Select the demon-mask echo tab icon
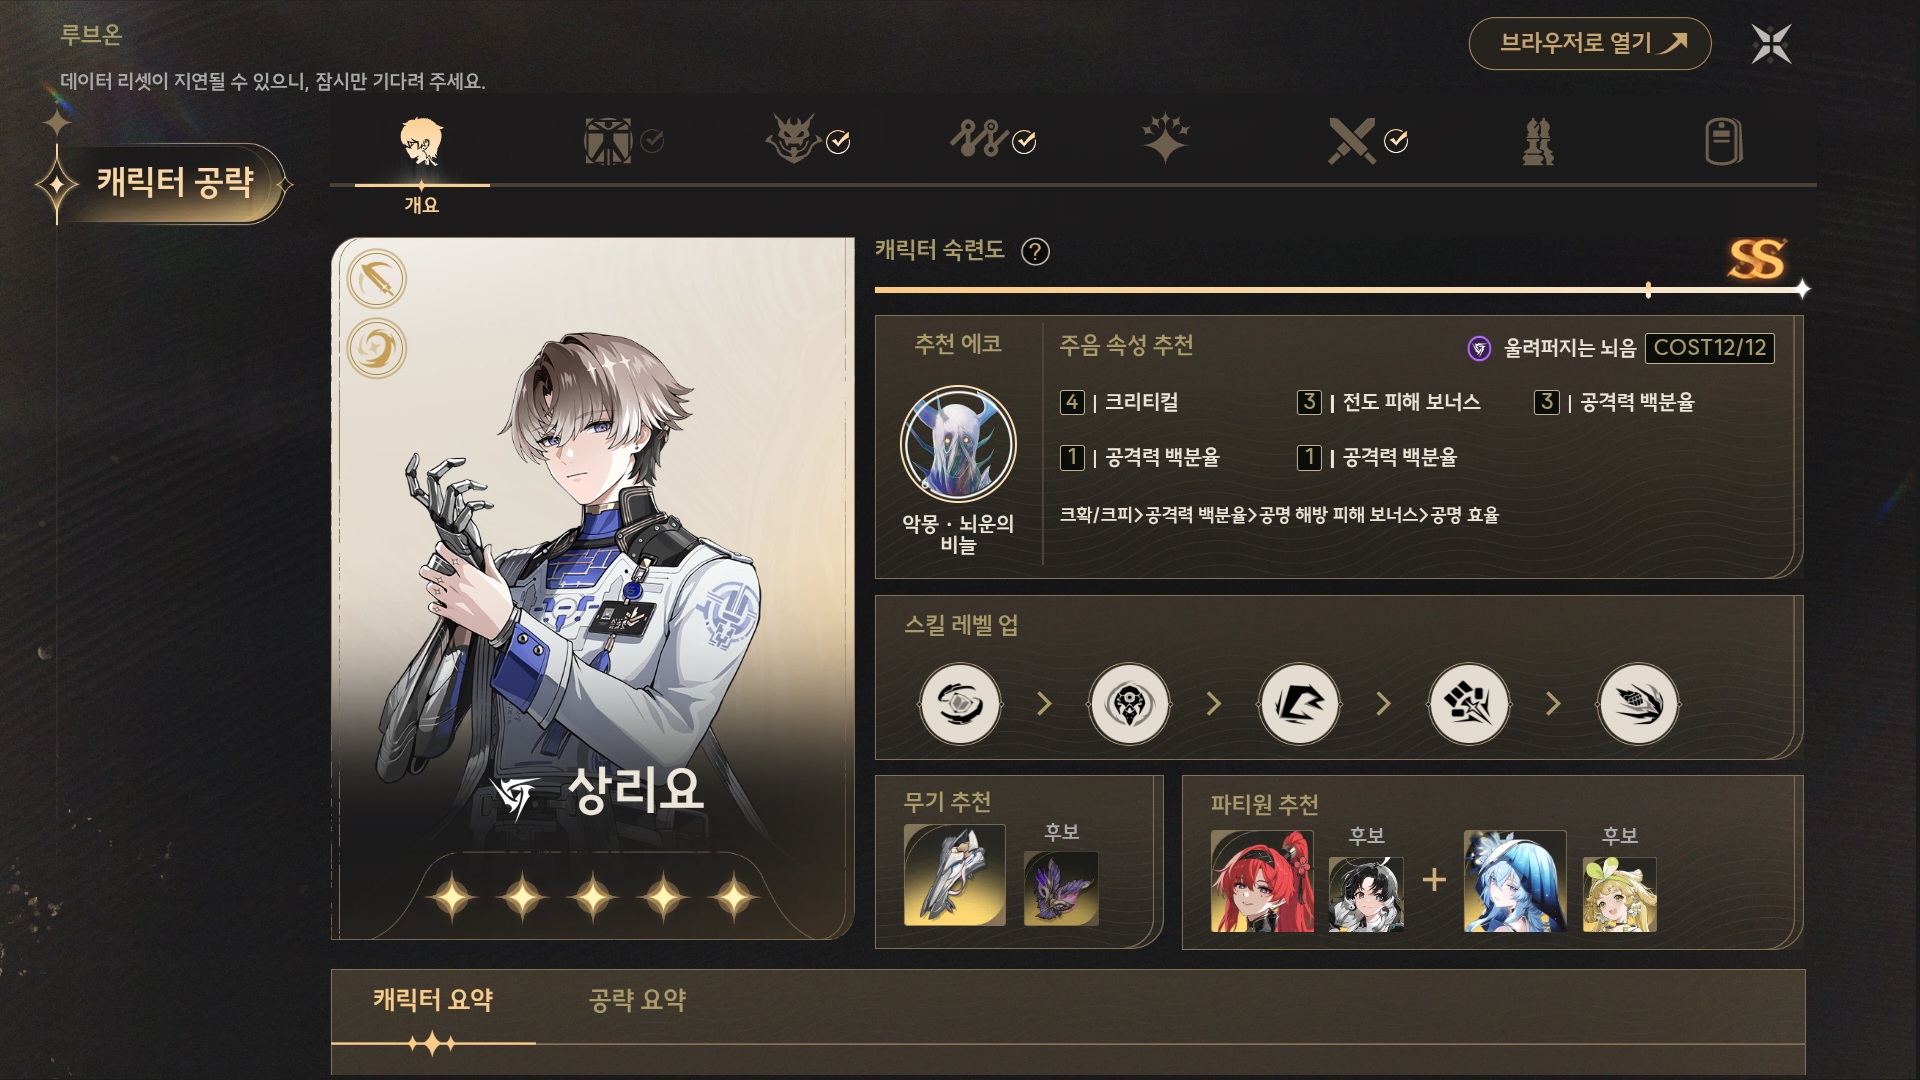The width and height of the screenshot is (1920, 1080). click(792, 140)
